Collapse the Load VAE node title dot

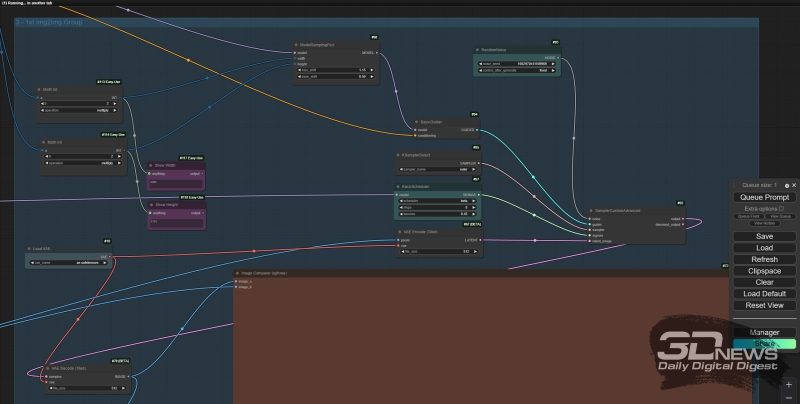(29, 248)
